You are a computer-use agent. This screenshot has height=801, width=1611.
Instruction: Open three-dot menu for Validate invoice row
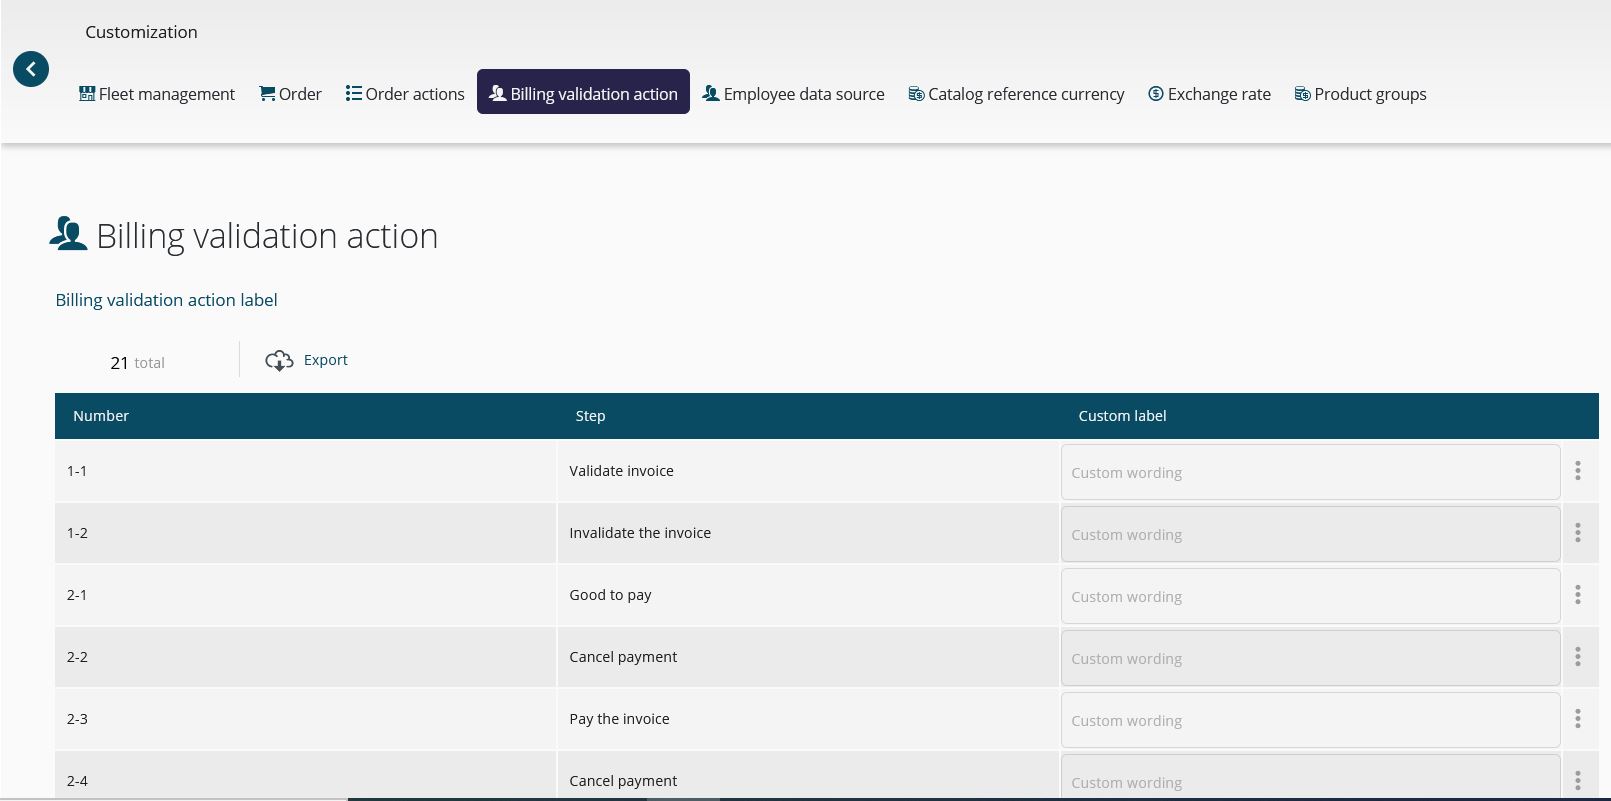(1578, 471)
